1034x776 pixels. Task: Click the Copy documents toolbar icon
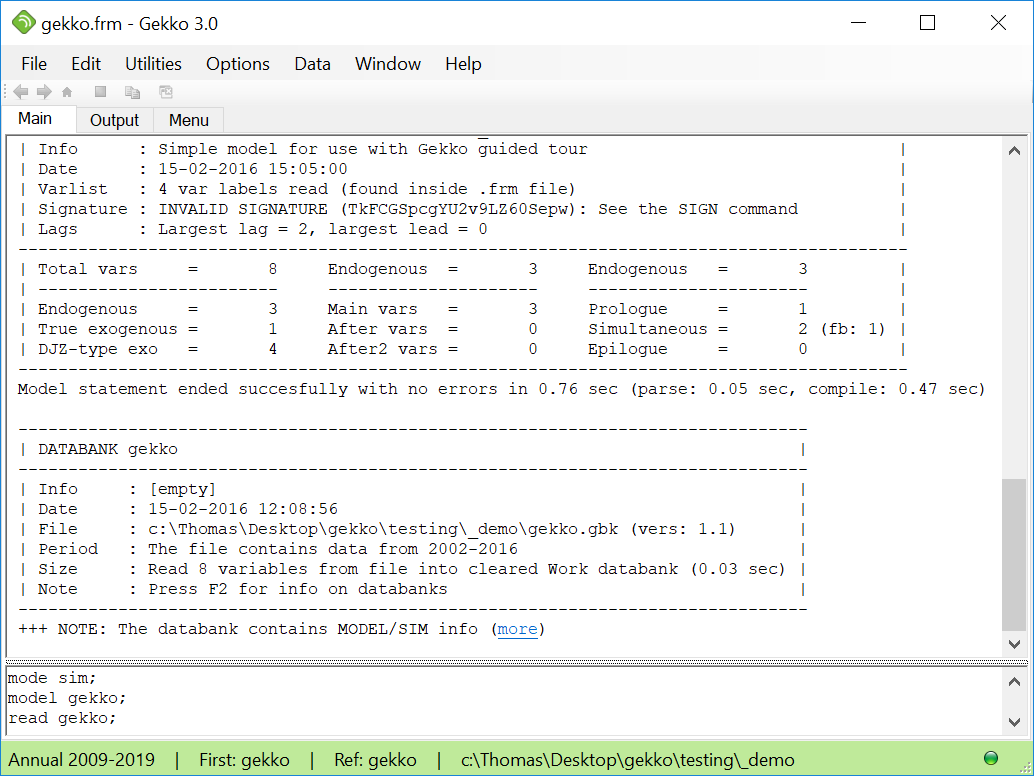[131, 91]
